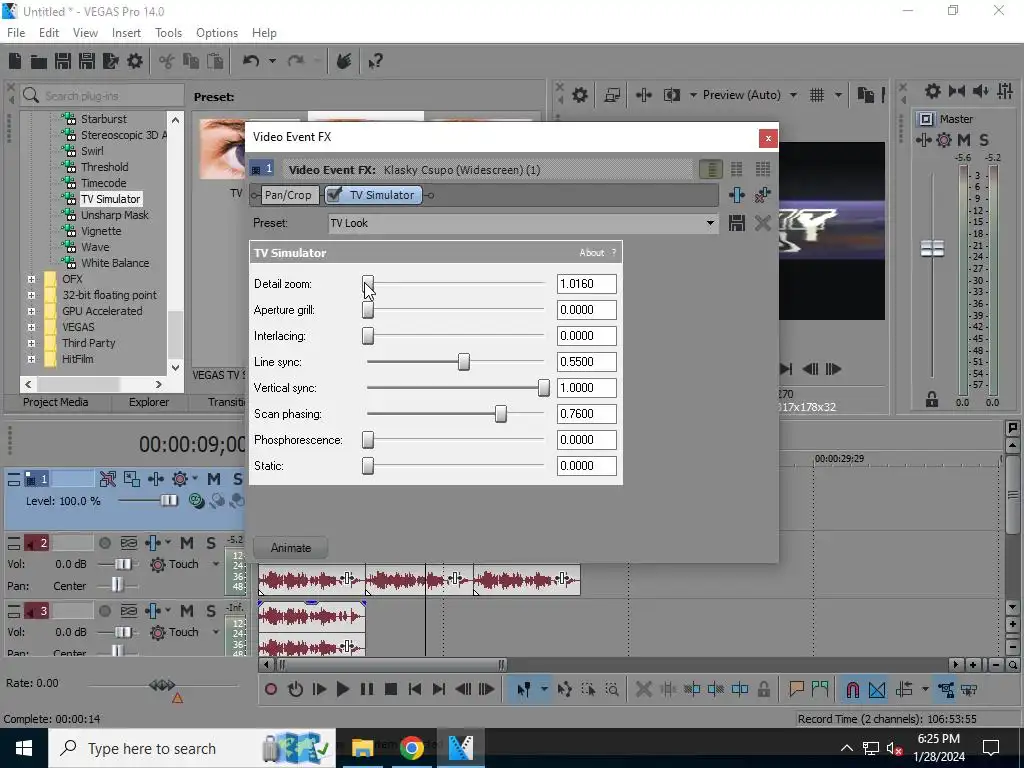Screen dimensions: 1024x768
Task: Click Remove Selected Plug-In icon
Action: coord(762,195)
